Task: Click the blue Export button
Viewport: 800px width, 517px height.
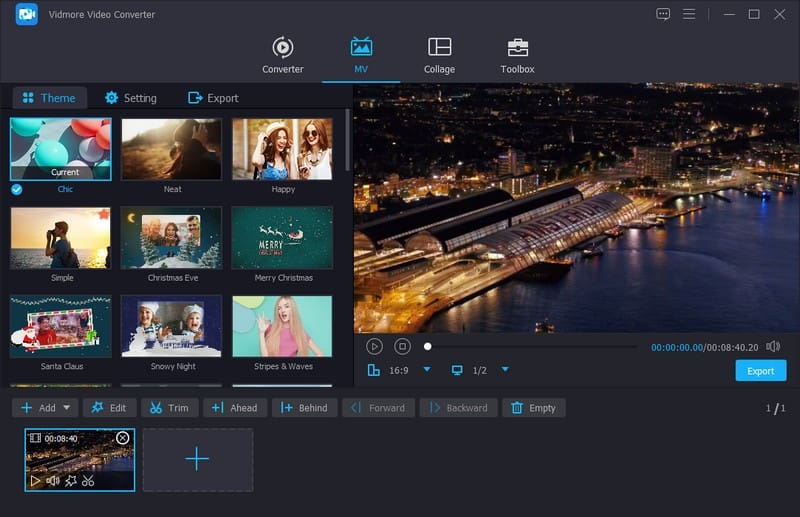Action: (x=761, y=371)
